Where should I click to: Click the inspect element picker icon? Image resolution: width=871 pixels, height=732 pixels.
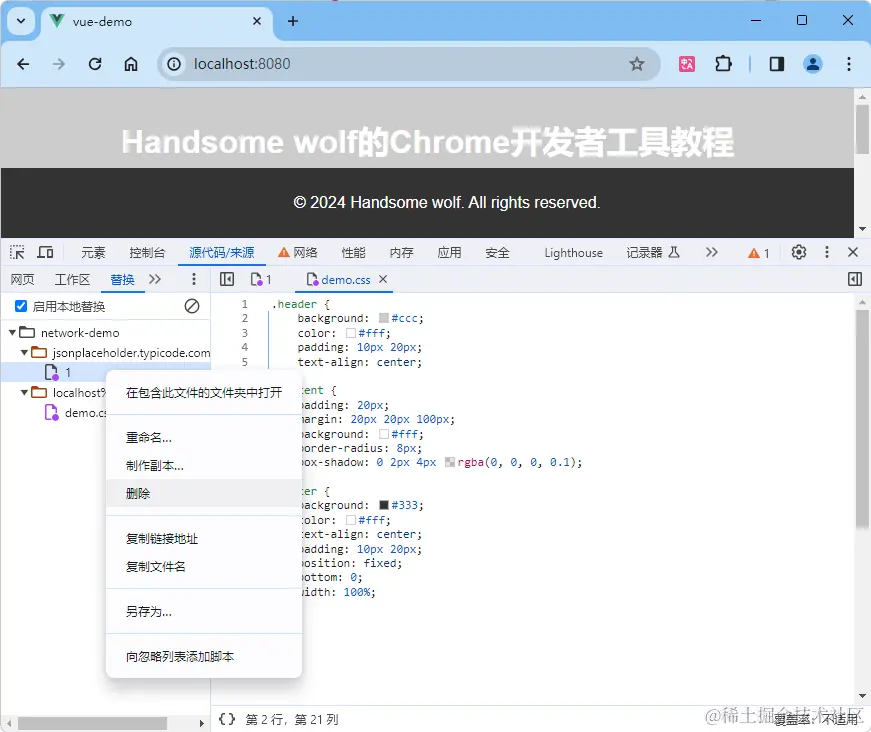(x=17, y=253)
